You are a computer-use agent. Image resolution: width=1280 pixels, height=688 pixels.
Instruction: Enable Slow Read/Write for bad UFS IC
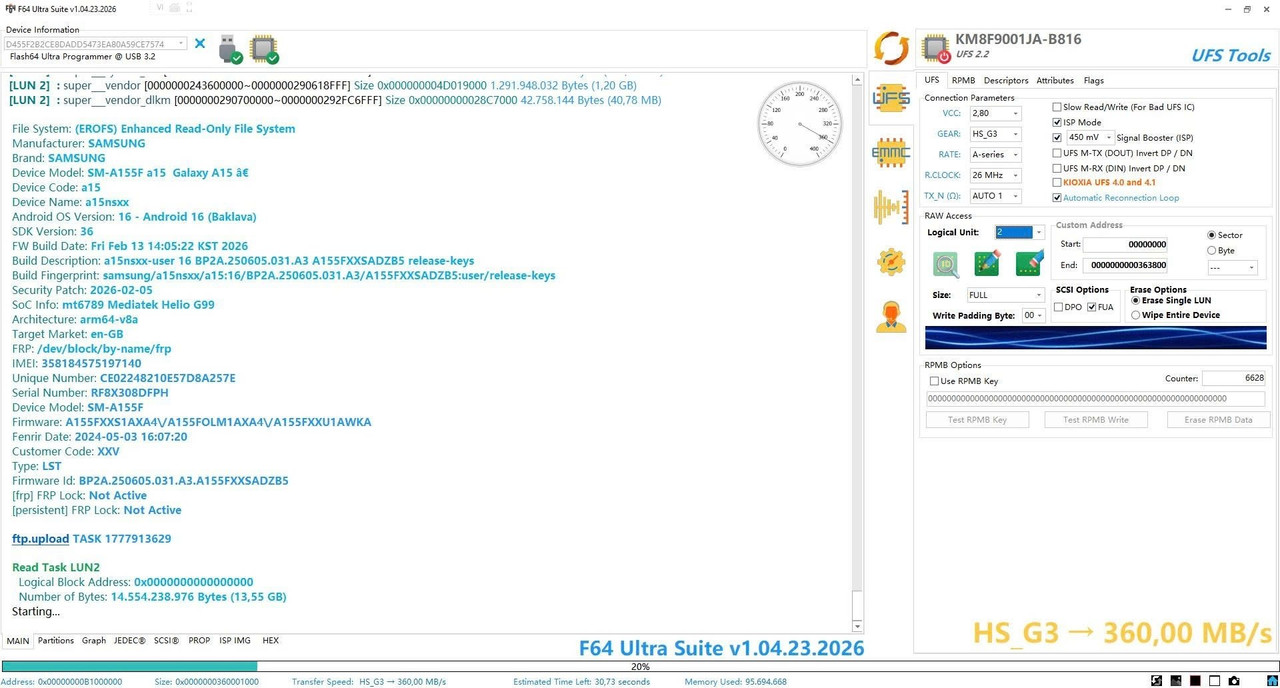point(1057,107)
